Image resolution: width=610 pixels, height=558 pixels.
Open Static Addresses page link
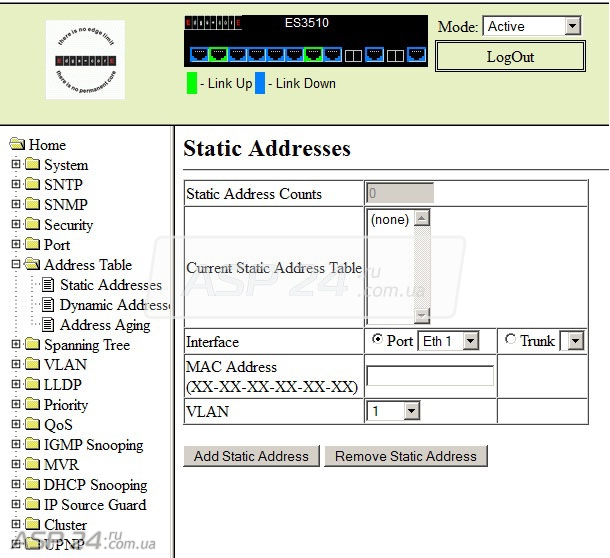[x=111, y=285]
